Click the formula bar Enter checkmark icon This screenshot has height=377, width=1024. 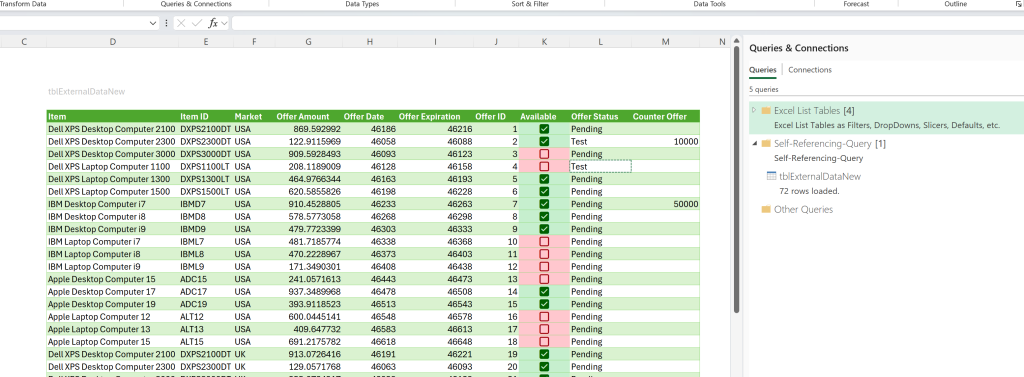point(197,24)
